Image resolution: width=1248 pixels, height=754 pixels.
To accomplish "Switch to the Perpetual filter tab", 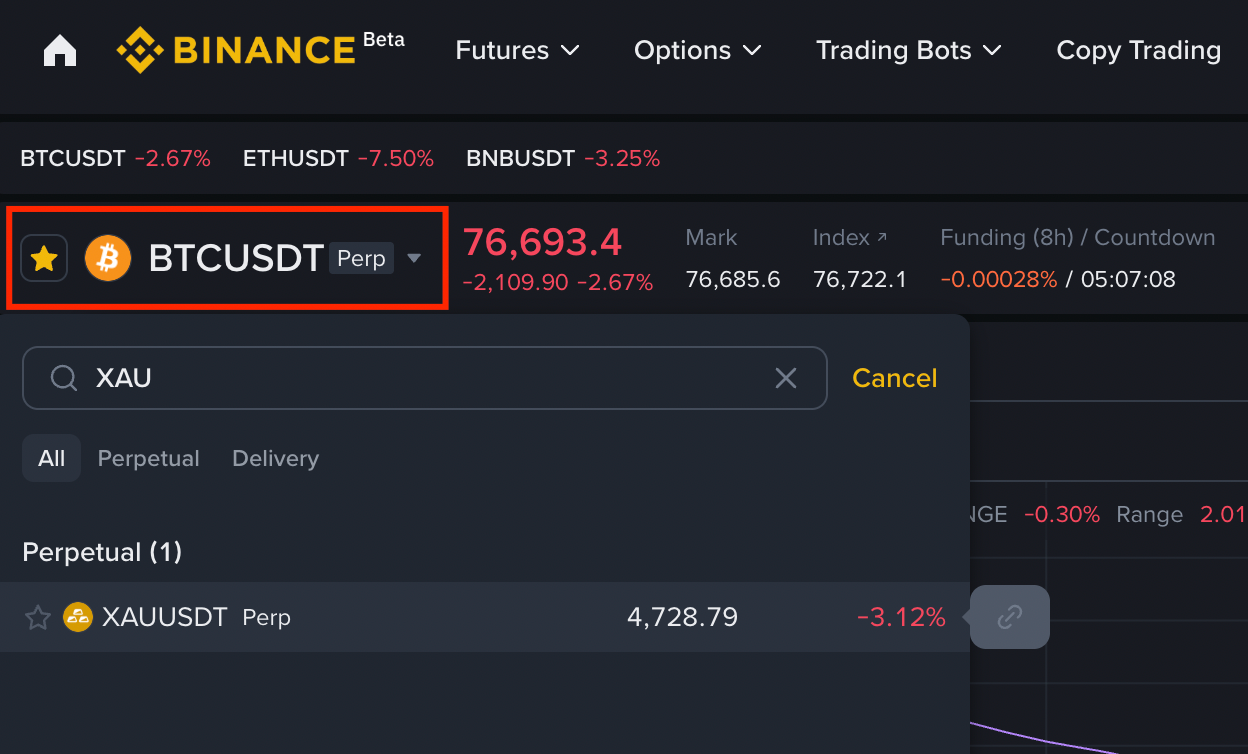I will tap(149, 458).
